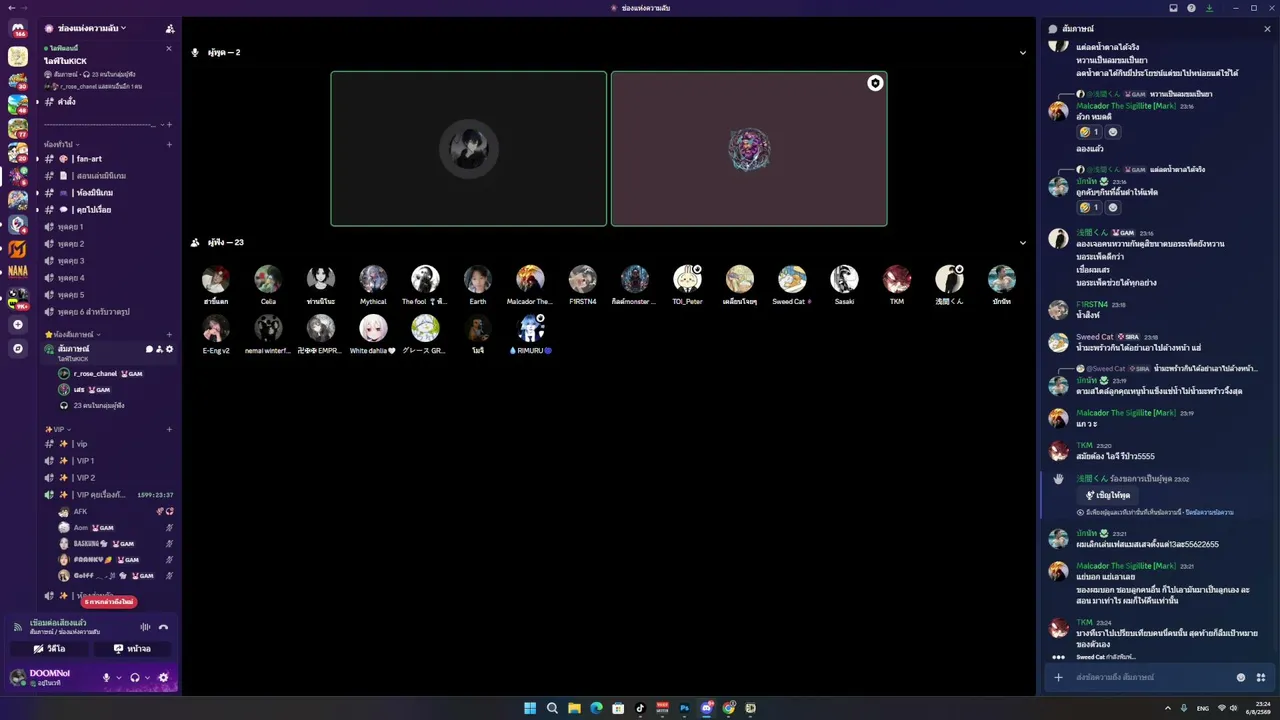Click invite icon on สัมภาษณ์ stage channel
Screen dimensions: 1280x720
[159, 349]
